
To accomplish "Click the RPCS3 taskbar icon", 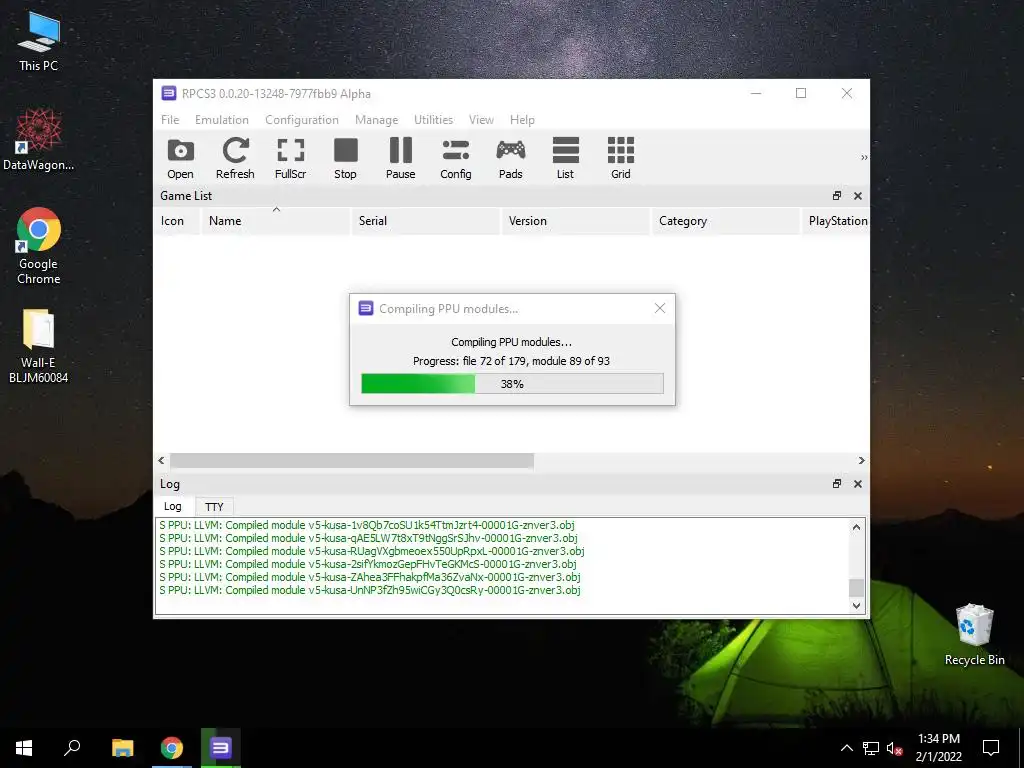I will pyautogui.click(x=221, y=748).
